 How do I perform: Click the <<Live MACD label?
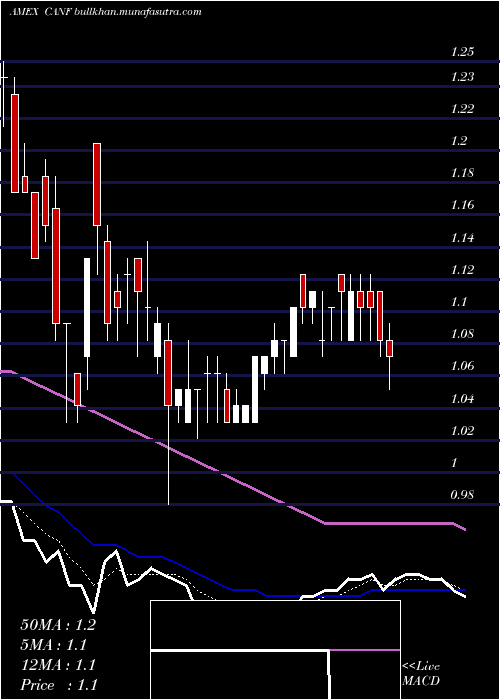tap(421, 674)
